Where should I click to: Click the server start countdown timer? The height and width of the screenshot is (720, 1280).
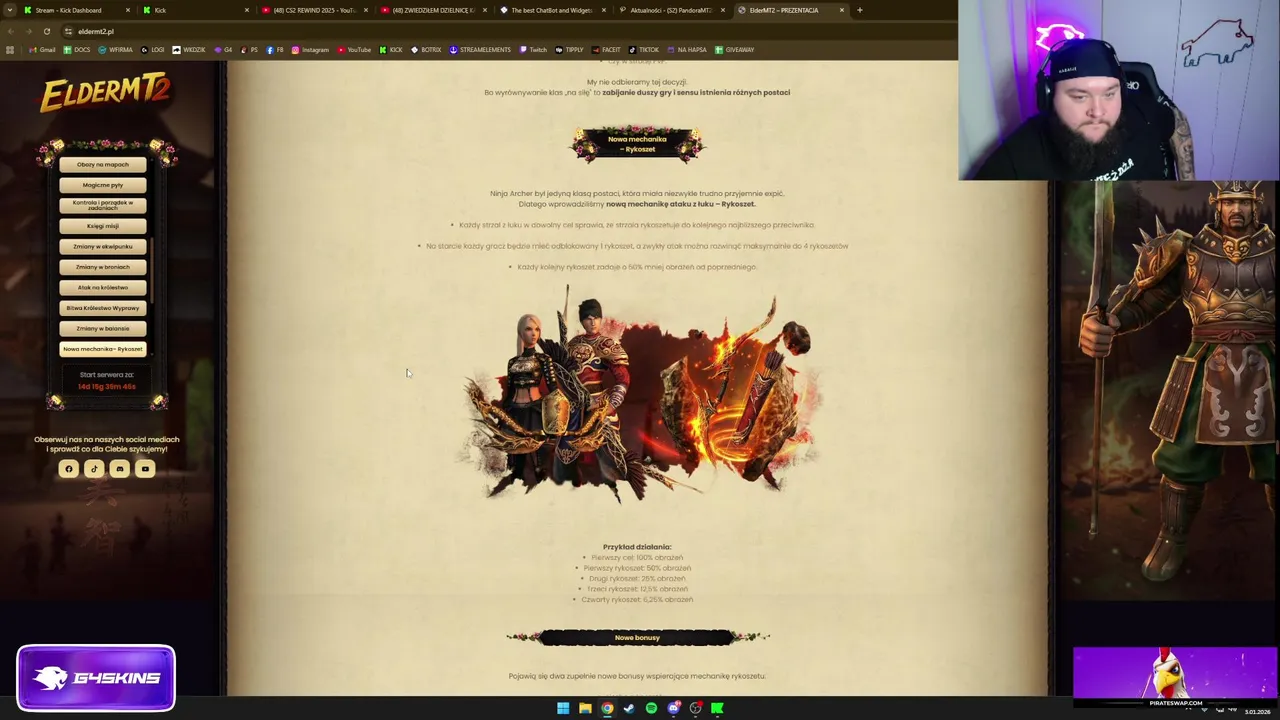107,386
